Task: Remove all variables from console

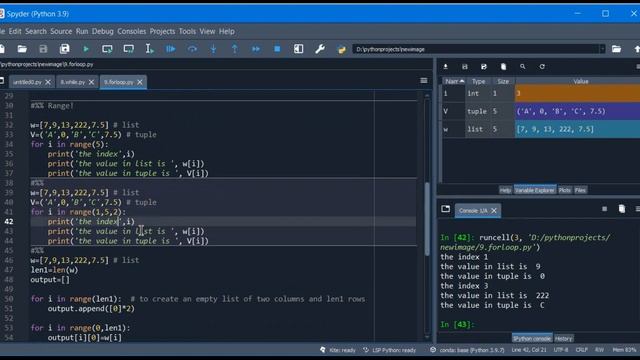Action: (x=622, y=209)
